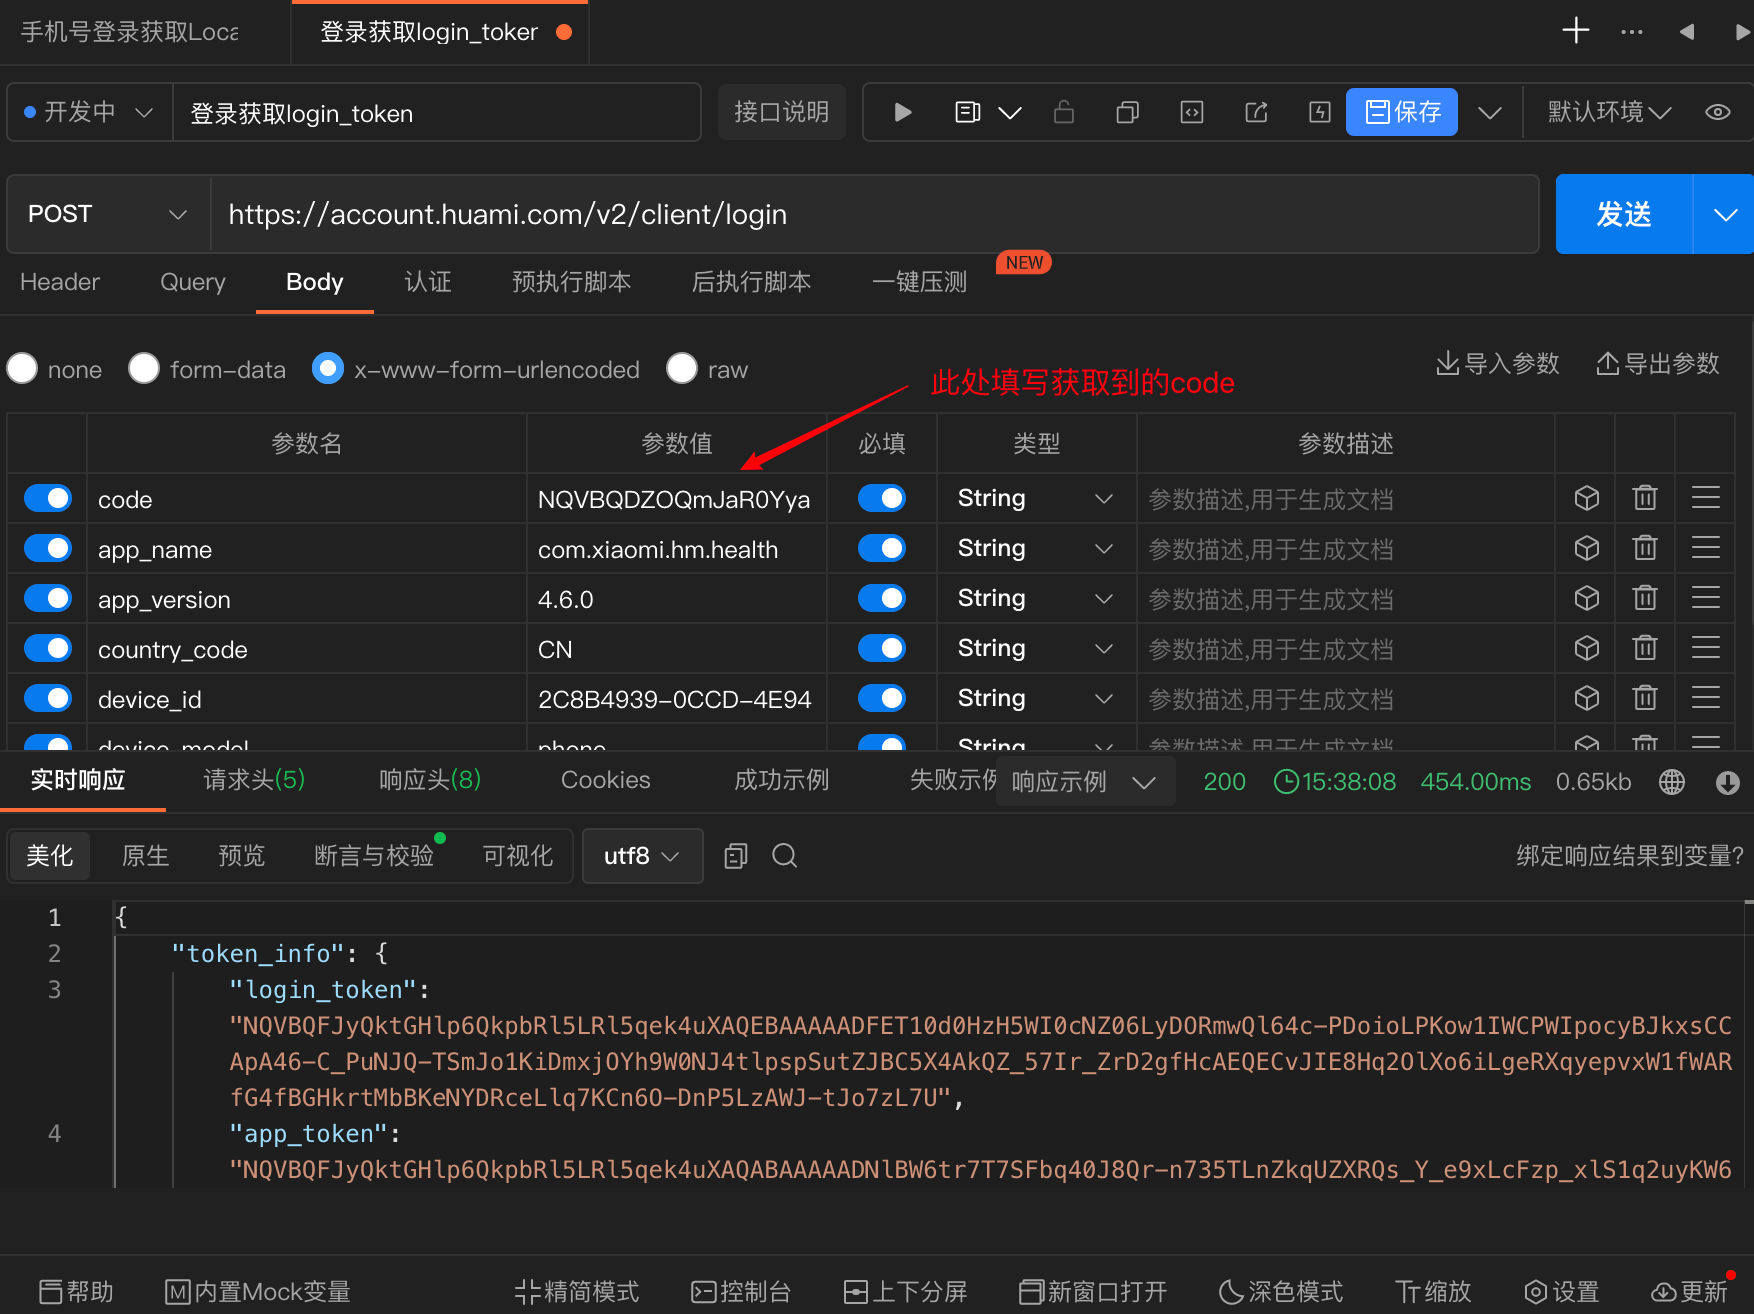The image size is (1754, 1314).
Task: Search within the response with magnifier icon
Action: 785,856
